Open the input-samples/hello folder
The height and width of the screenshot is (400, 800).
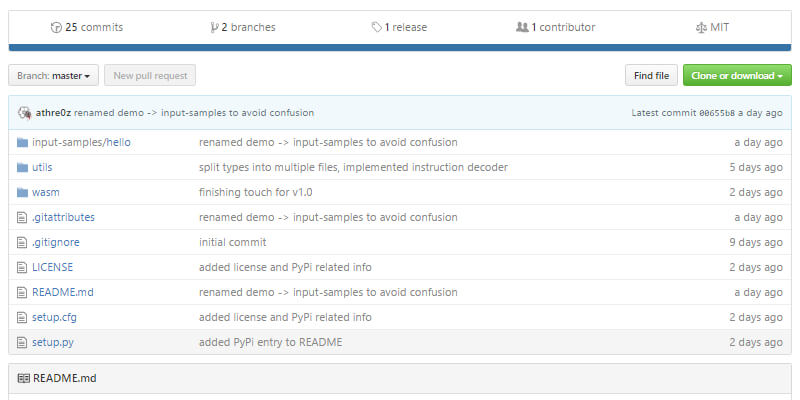(x=81, y=142)
